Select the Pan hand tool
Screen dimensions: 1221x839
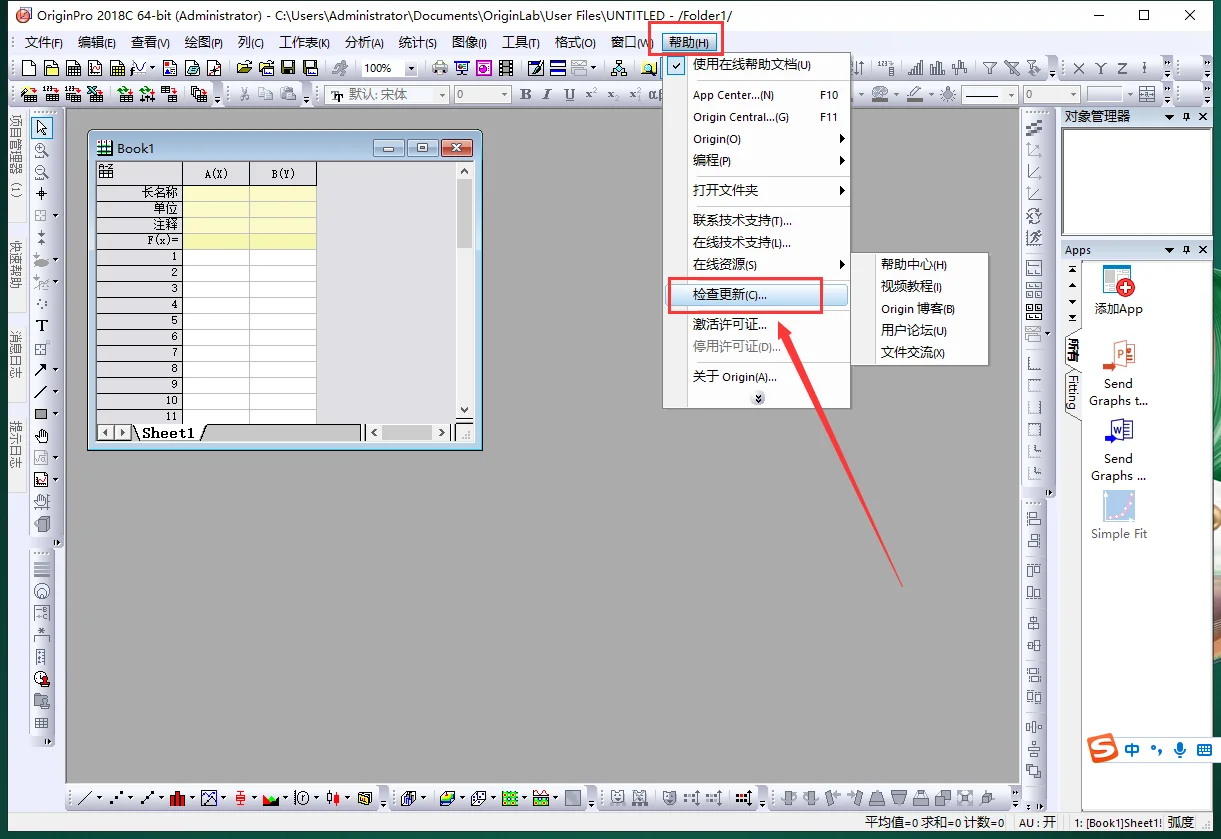tap(42, 436)
